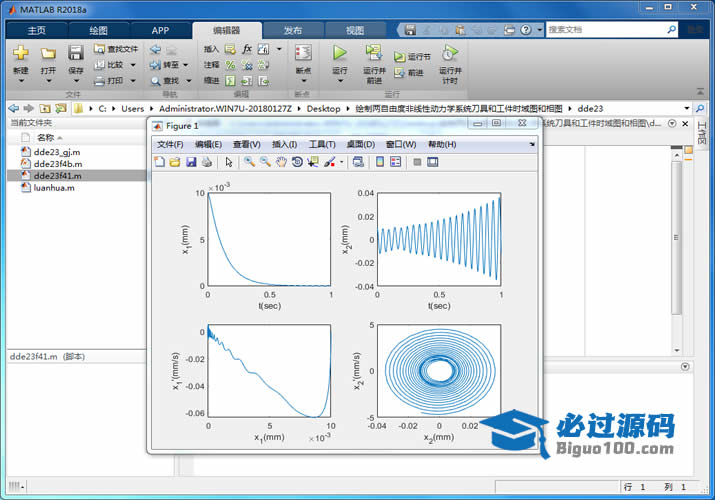Open the 工具(T) menu in Figure 1
The image size is (715, 500).
(322, 144)
